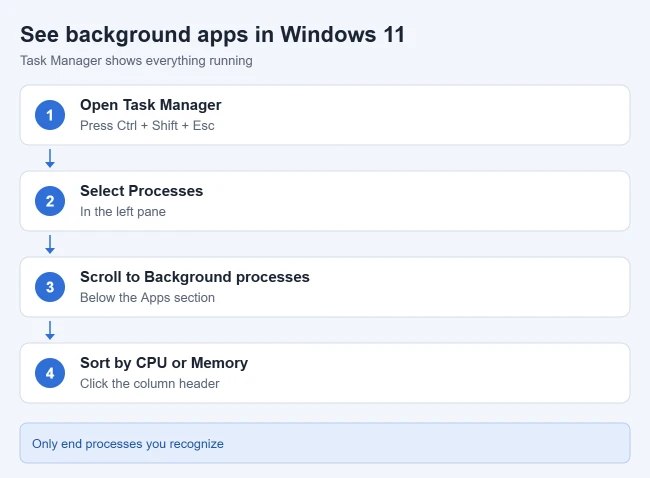Image resolution: width=650 pixels, height=478 pixels.
Task: Click the blue number 1 step badge
Action: pyautogui.click(x=50, y=115)
